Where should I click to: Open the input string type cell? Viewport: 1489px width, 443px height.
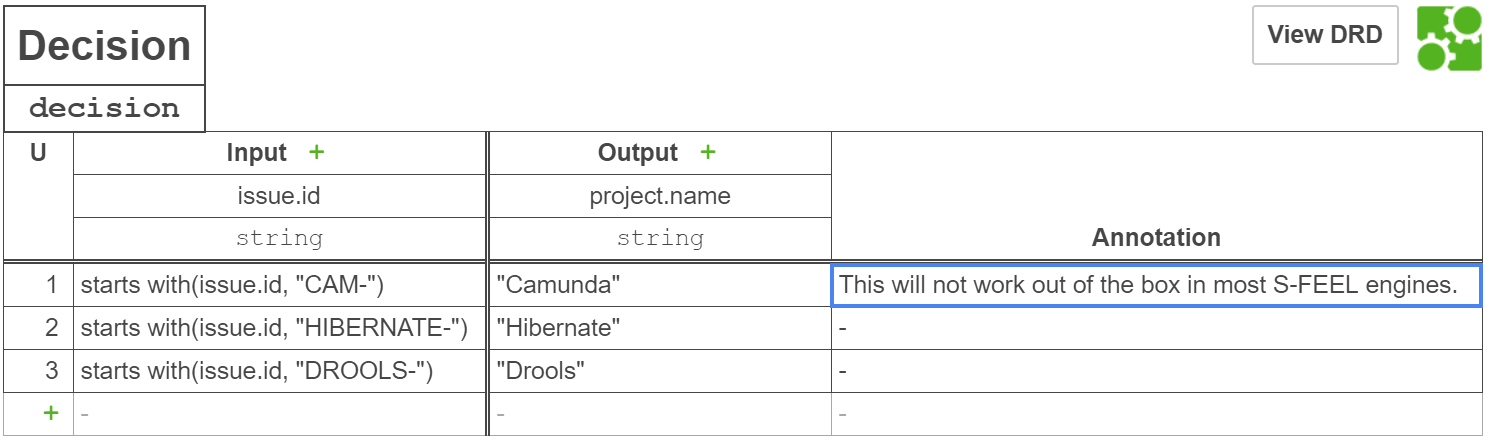(279, 238)
